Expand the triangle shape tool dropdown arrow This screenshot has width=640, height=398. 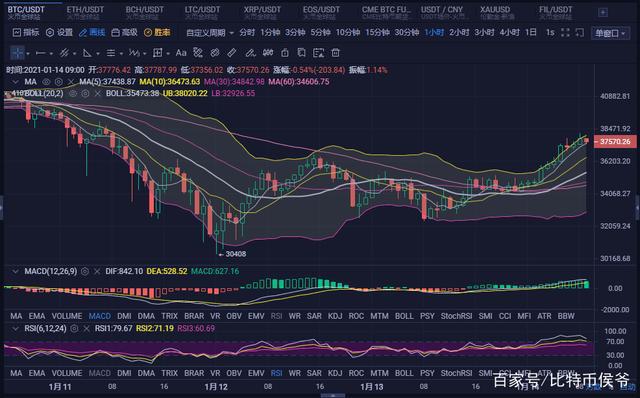point(98,53)
